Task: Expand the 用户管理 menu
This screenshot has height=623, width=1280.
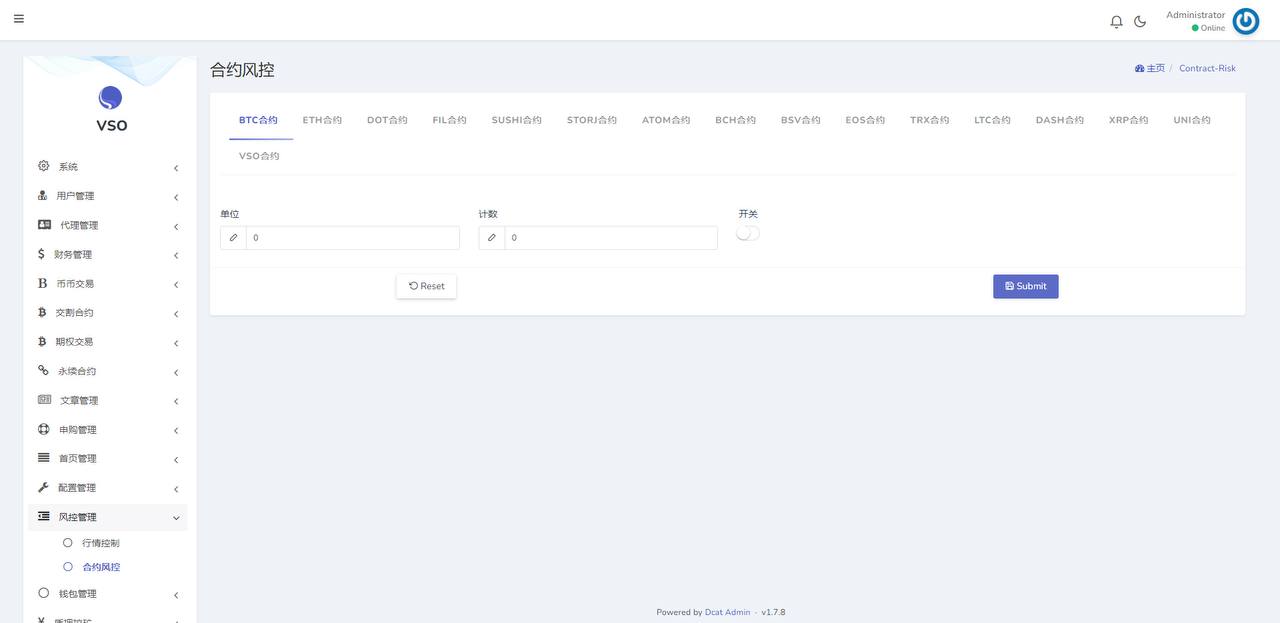Action: pyautogui.click(x=76, y=196)
